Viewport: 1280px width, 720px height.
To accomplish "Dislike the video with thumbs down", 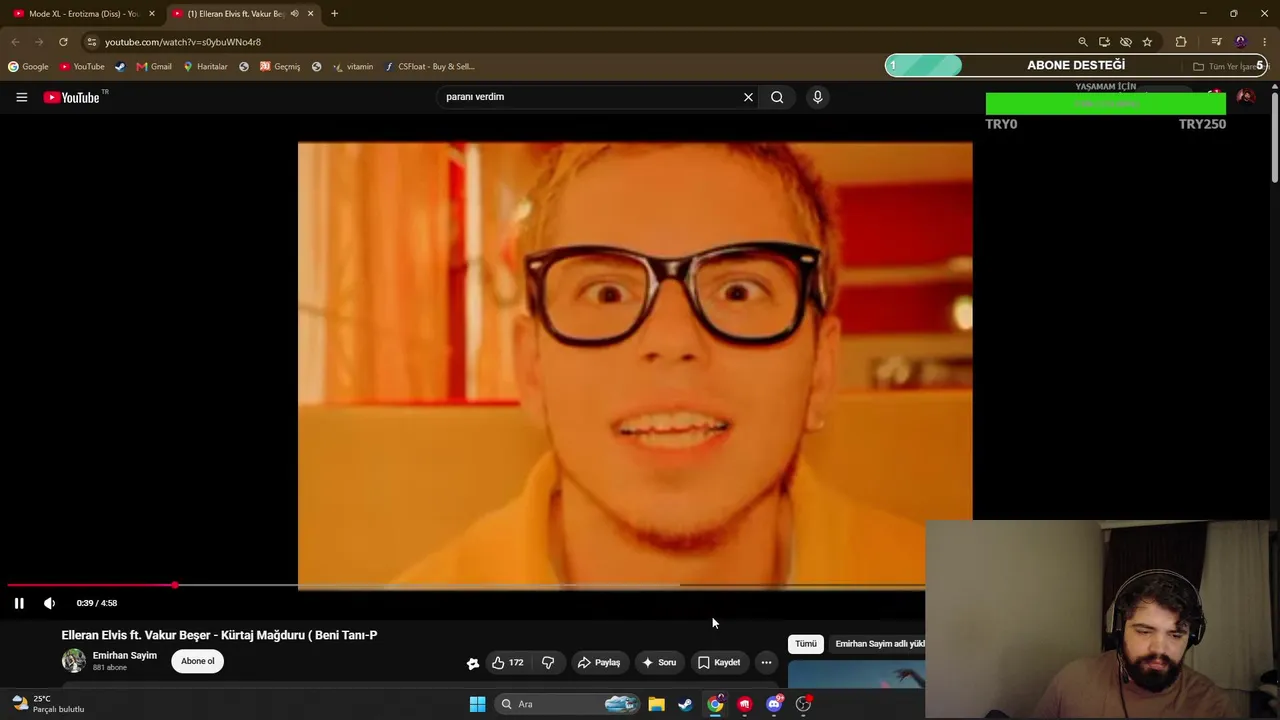I will (x=548, y=662).
